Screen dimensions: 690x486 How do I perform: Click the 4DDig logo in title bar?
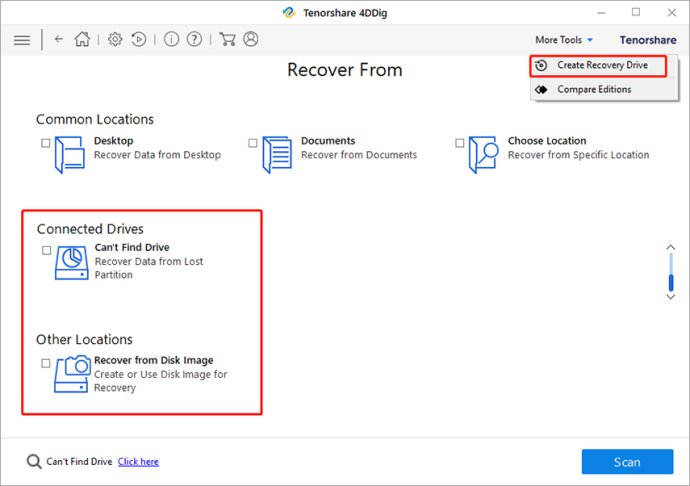289,12
